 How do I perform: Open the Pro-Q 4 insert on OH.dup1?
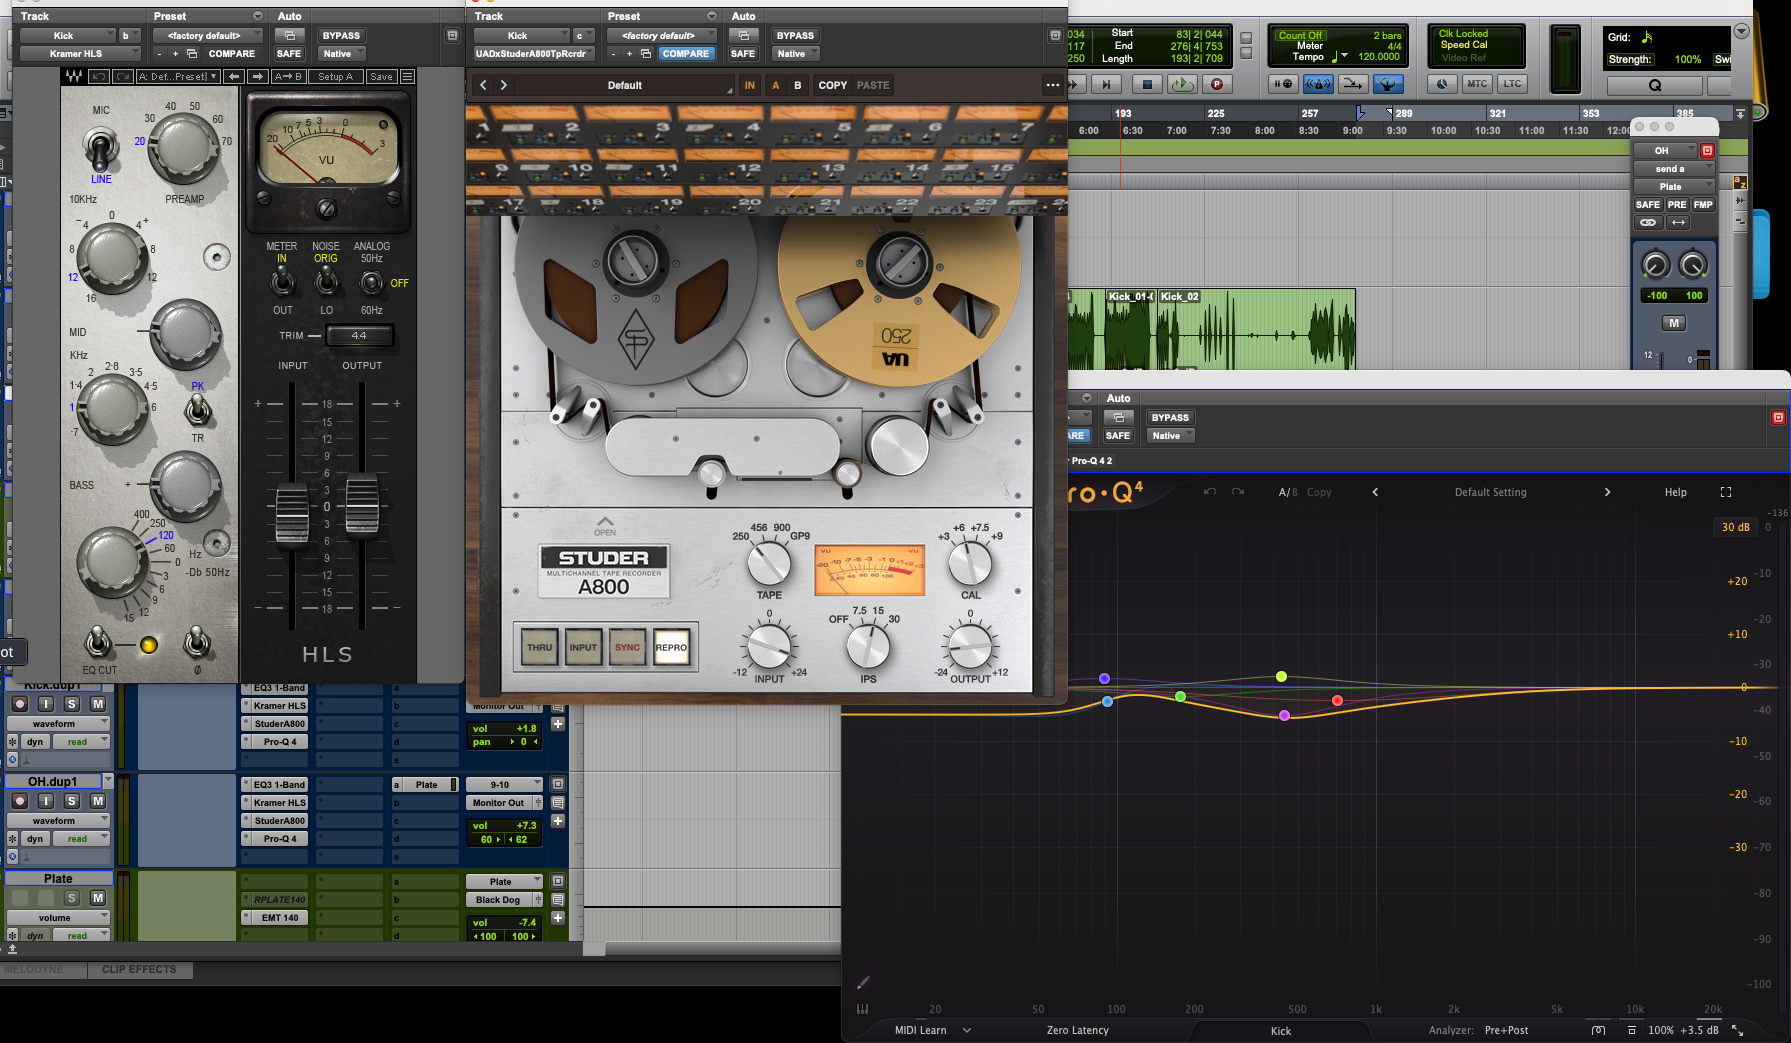(x=280, y=839)
